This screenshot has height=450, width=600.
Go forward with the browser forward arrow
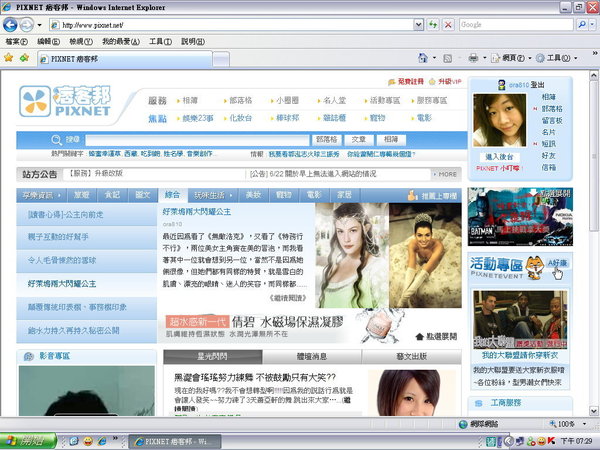pyautogui.click(x=26, y=25)
